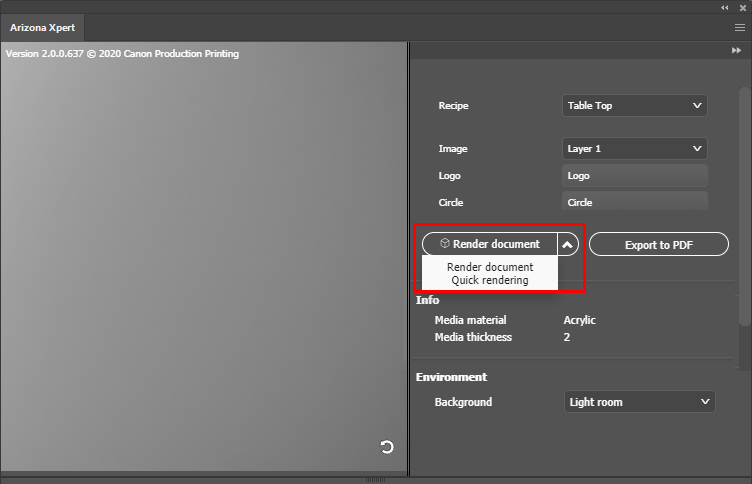Click the Media thickness value 2
Viewport: 752px width, 484px height.
pyautogui.click(x=567, y=337)
